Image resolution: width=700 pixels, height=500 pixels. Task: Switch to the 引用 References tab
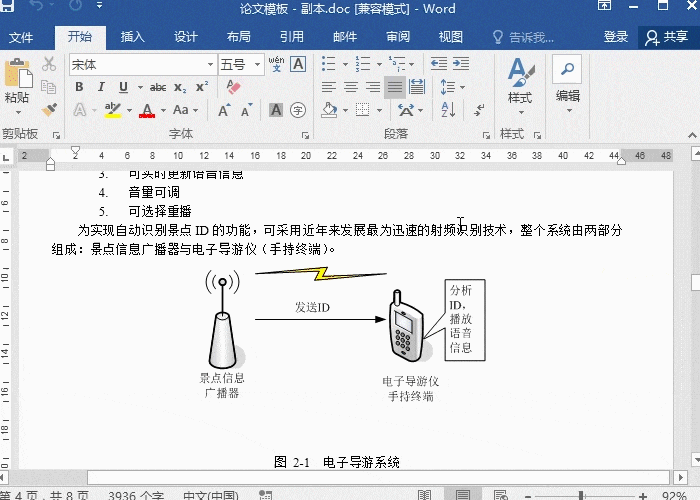[292, 37]
